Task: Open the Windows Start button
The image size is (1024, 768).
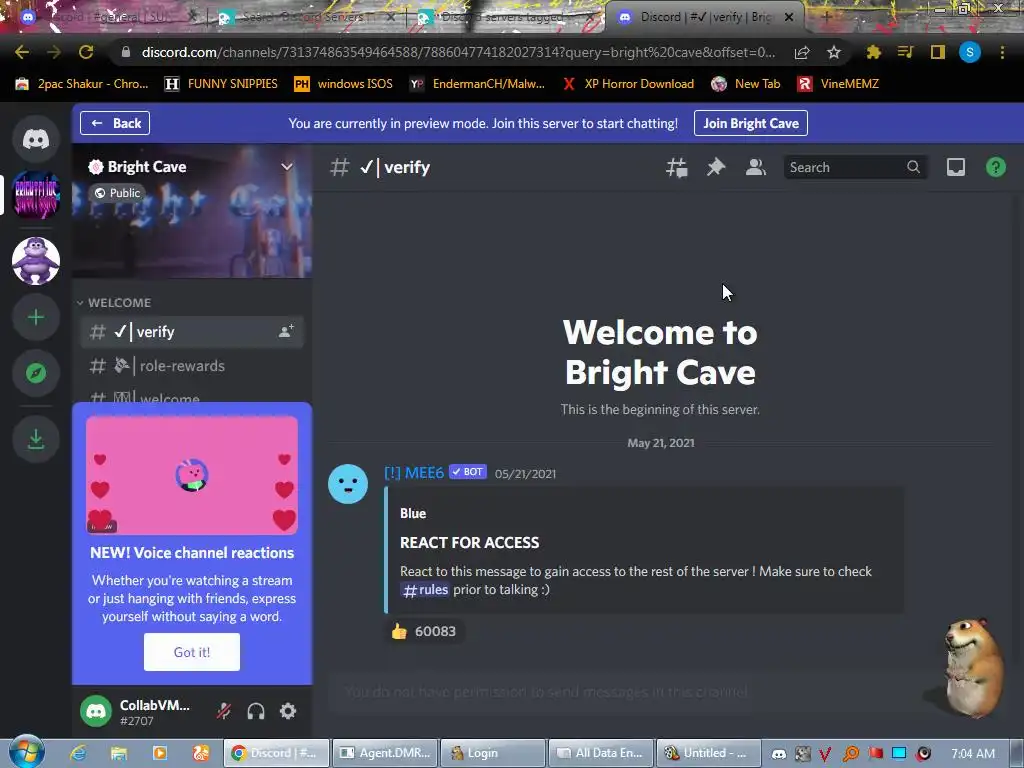Action: click(26, 752)
